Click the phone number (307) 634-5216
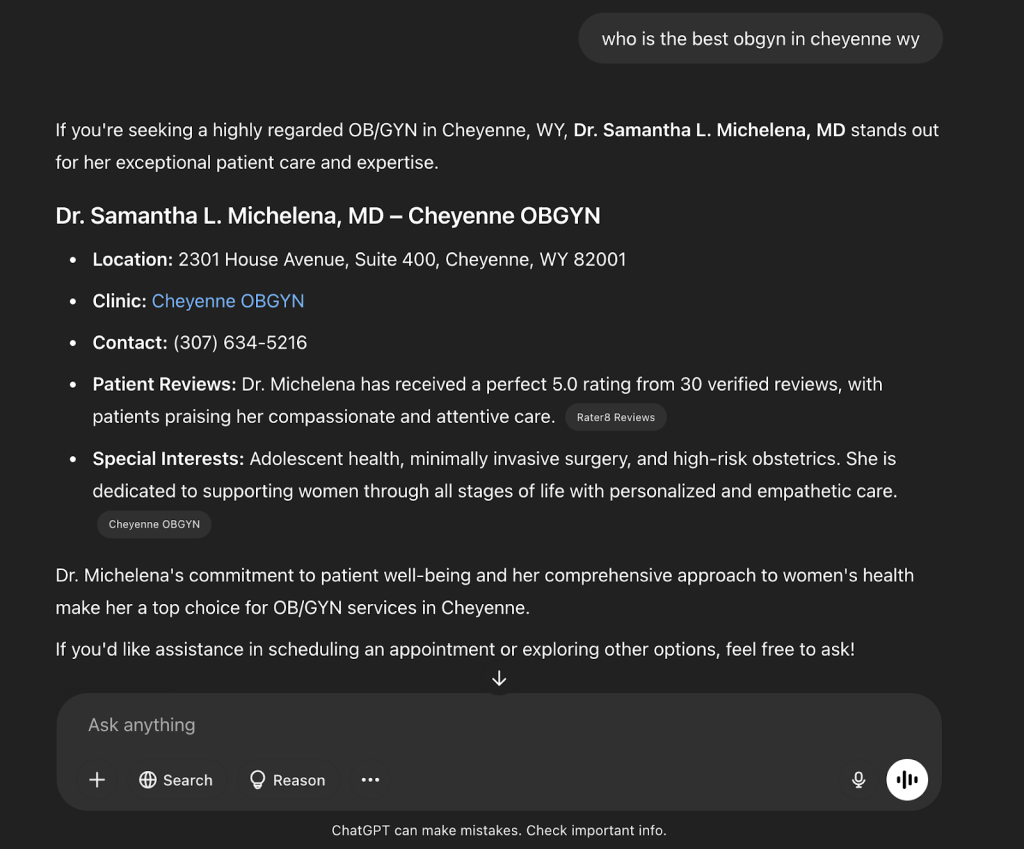 (240, 343)
